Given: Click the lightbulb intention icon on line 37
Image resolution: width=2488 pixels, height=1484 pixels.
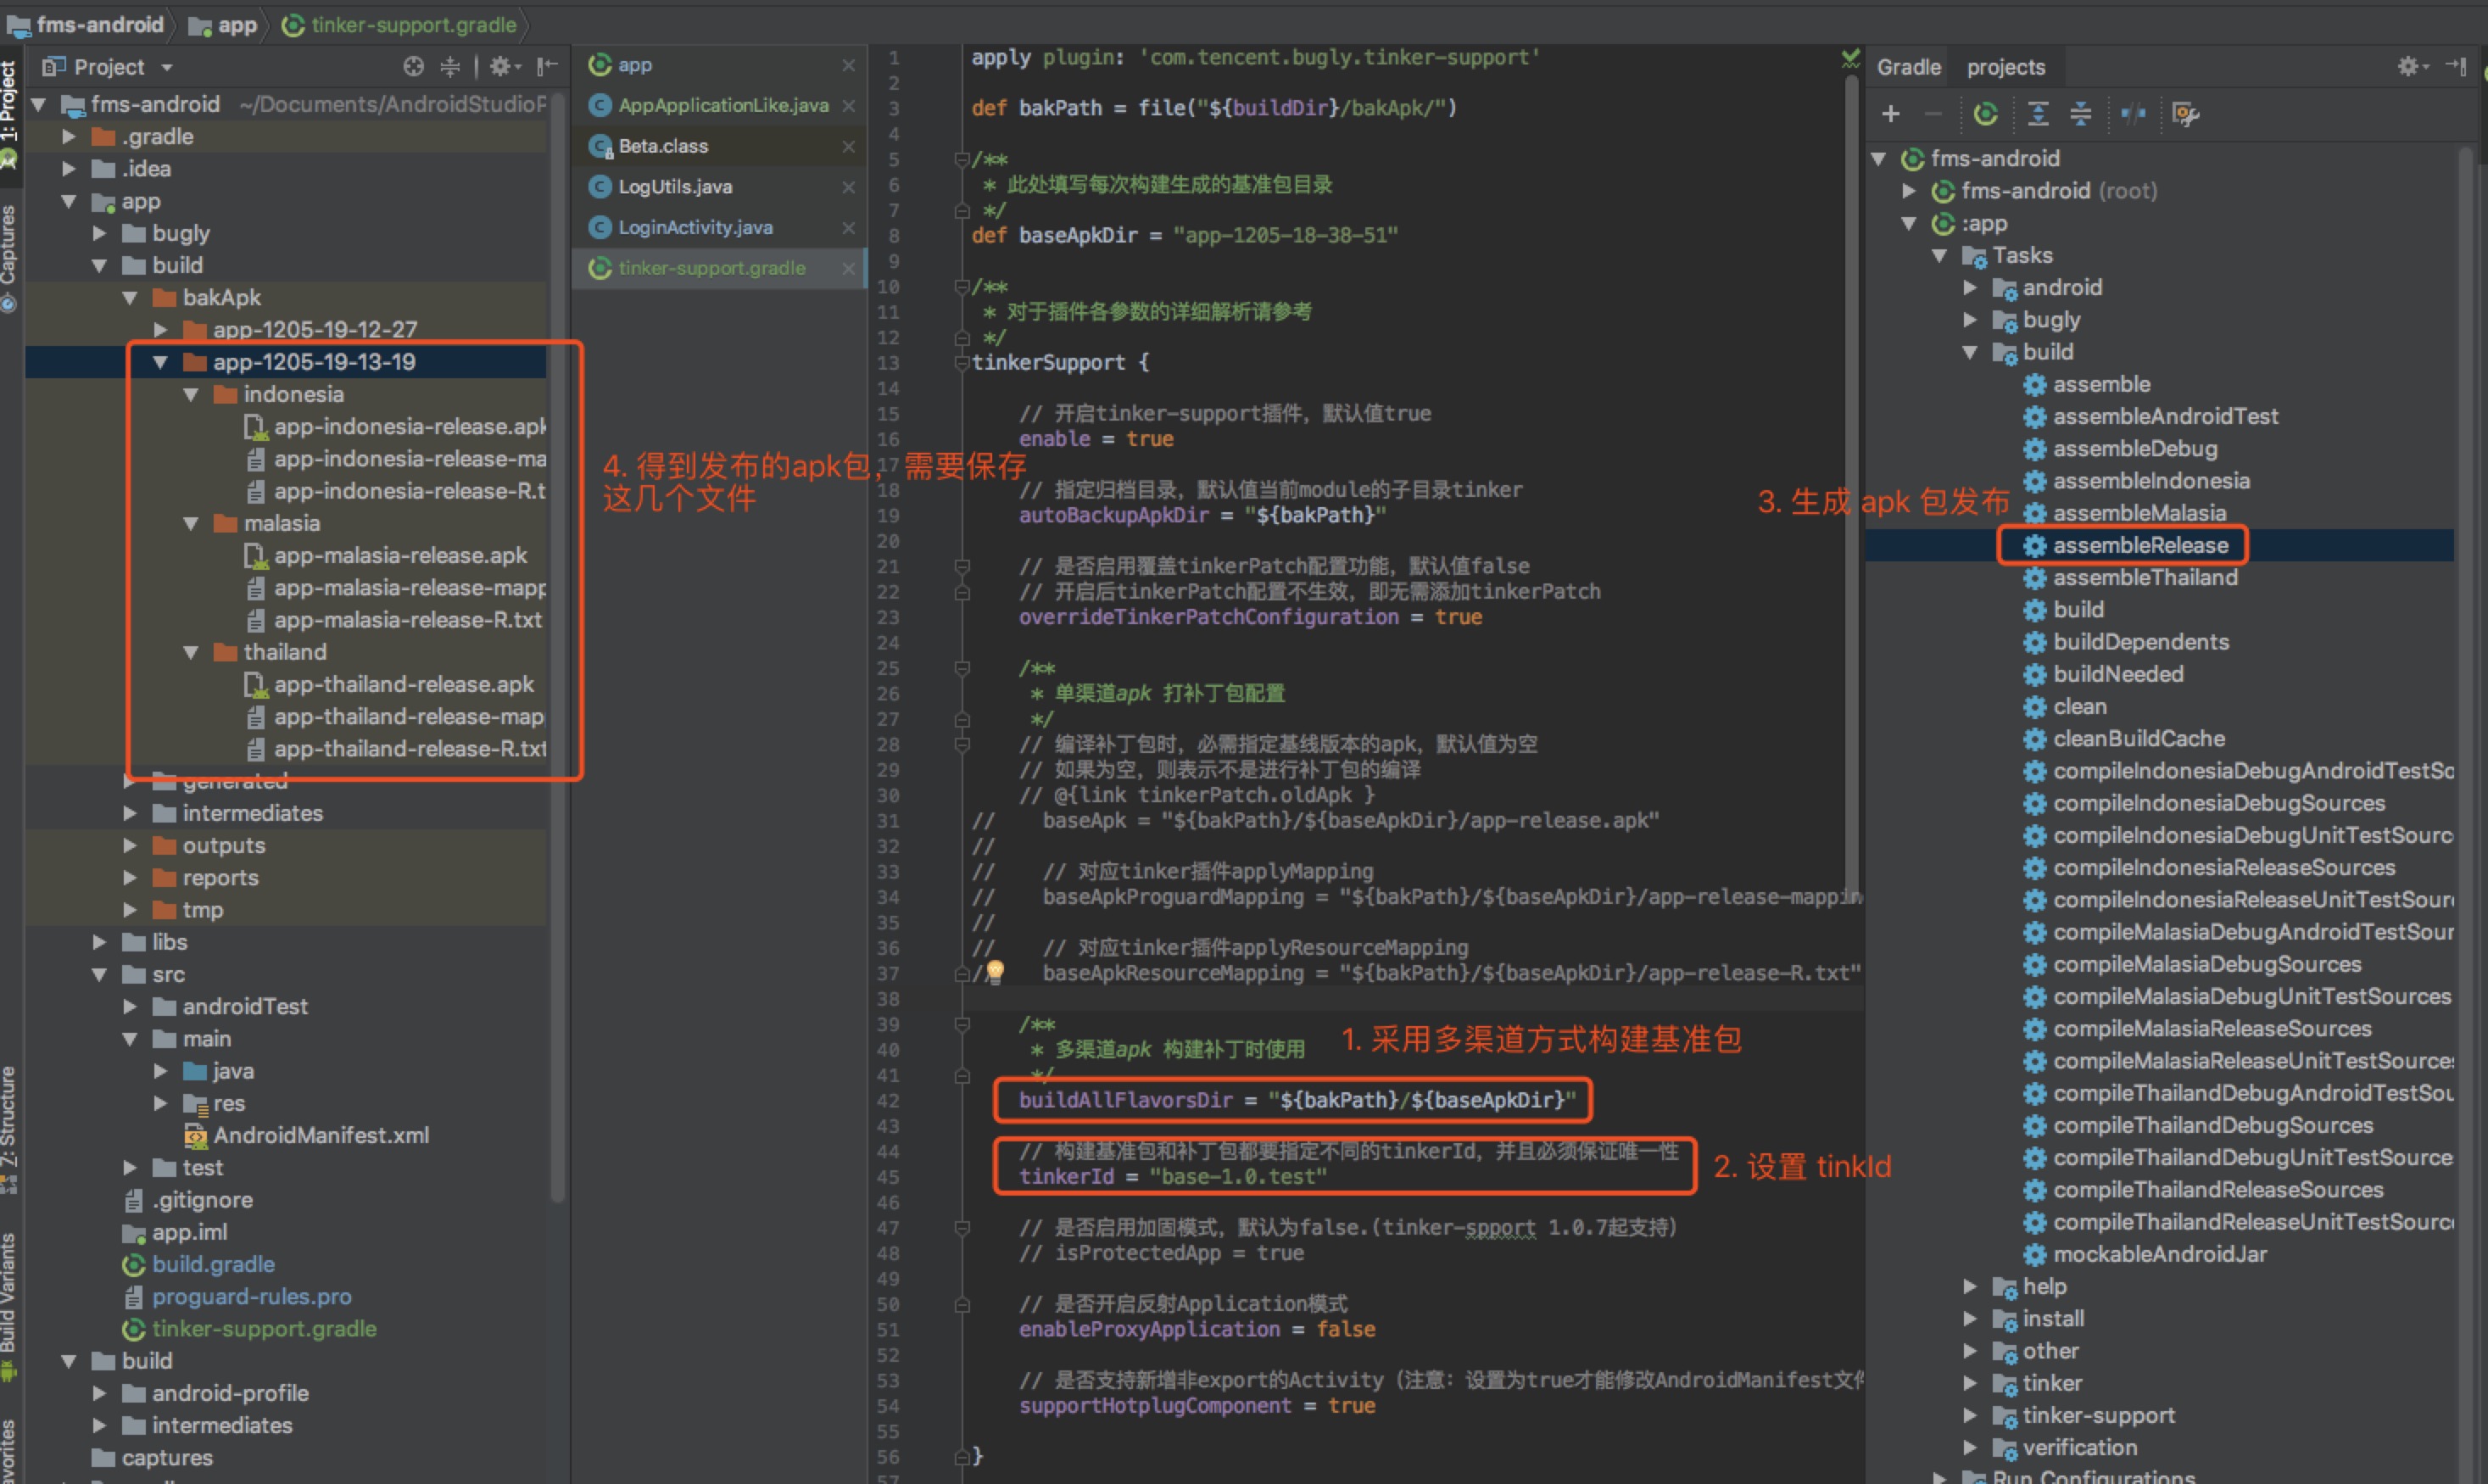Looking at the screenshot, I should tap(995, 970).
